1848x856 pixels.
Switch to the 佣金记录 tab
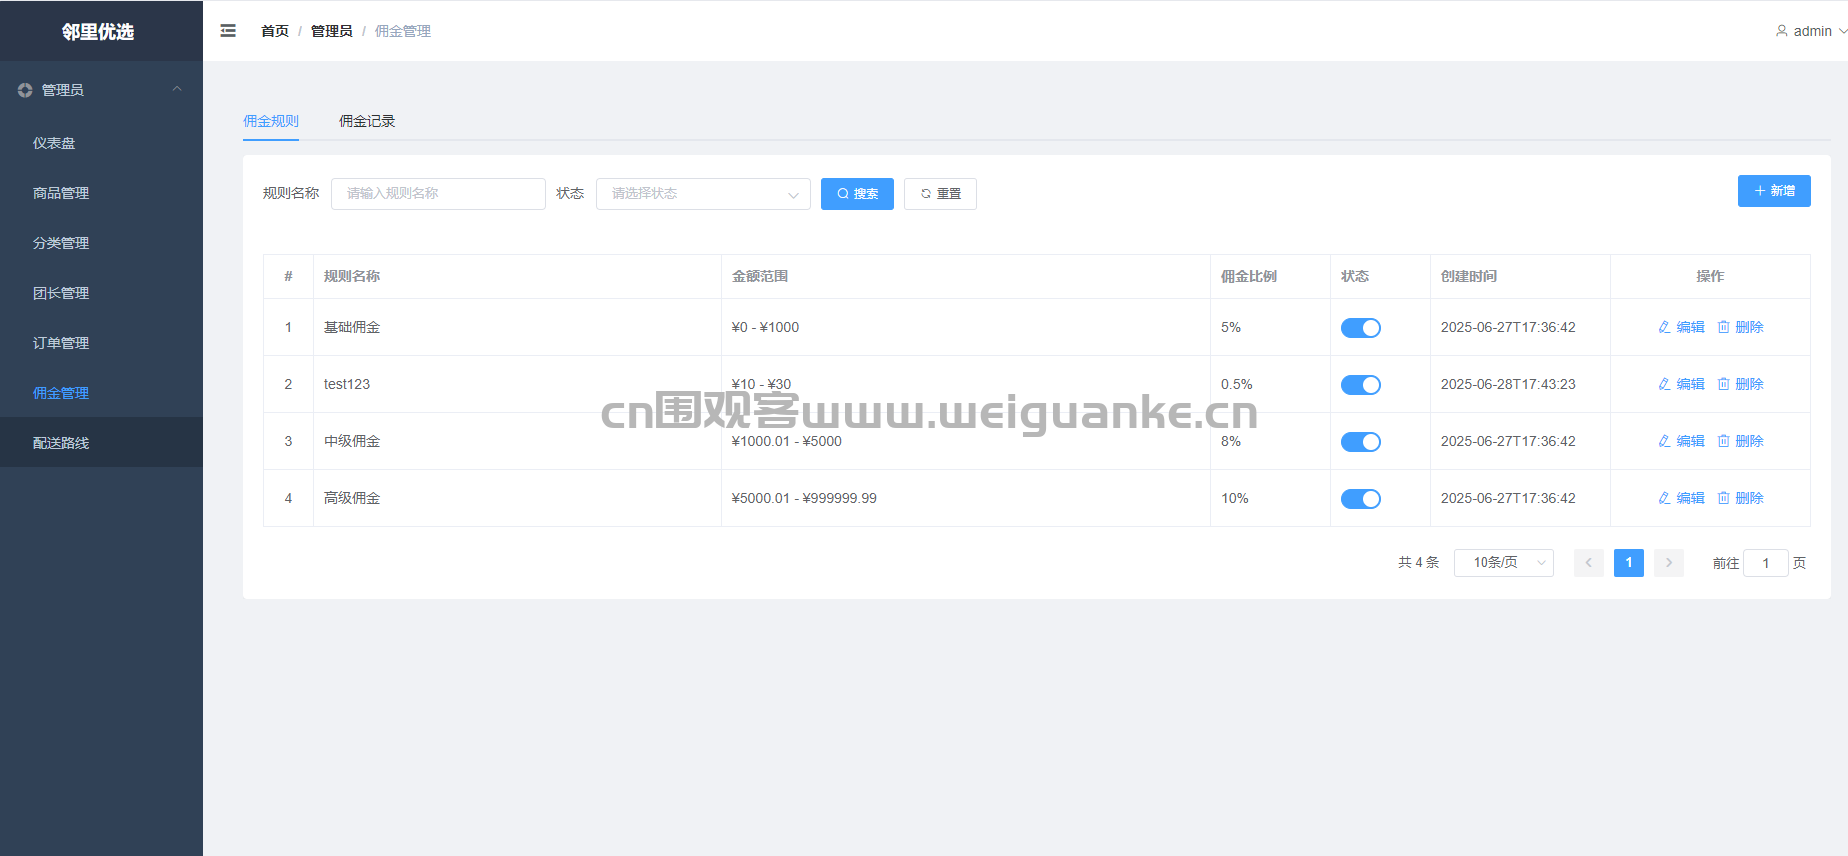[x=367, y=121]
